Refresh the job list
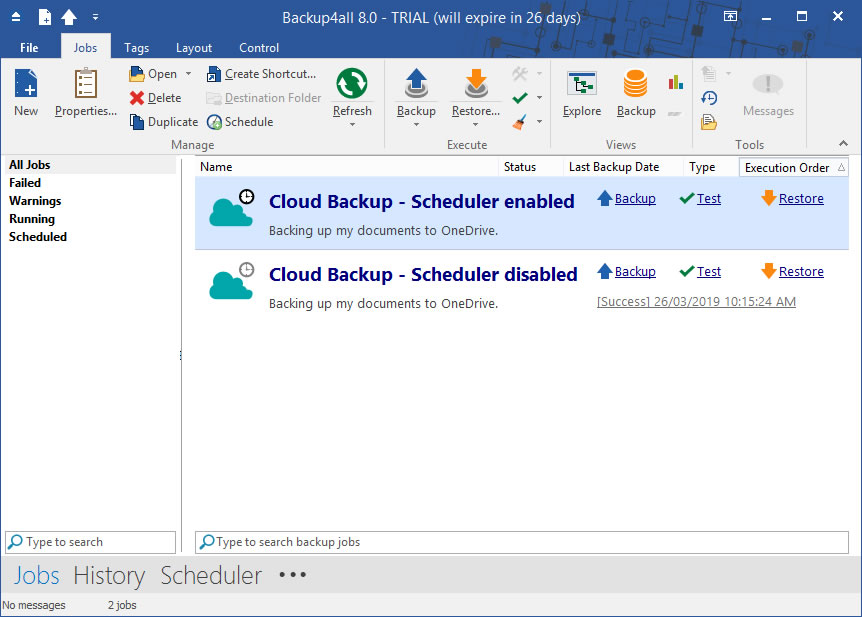 tap(352, 92)
